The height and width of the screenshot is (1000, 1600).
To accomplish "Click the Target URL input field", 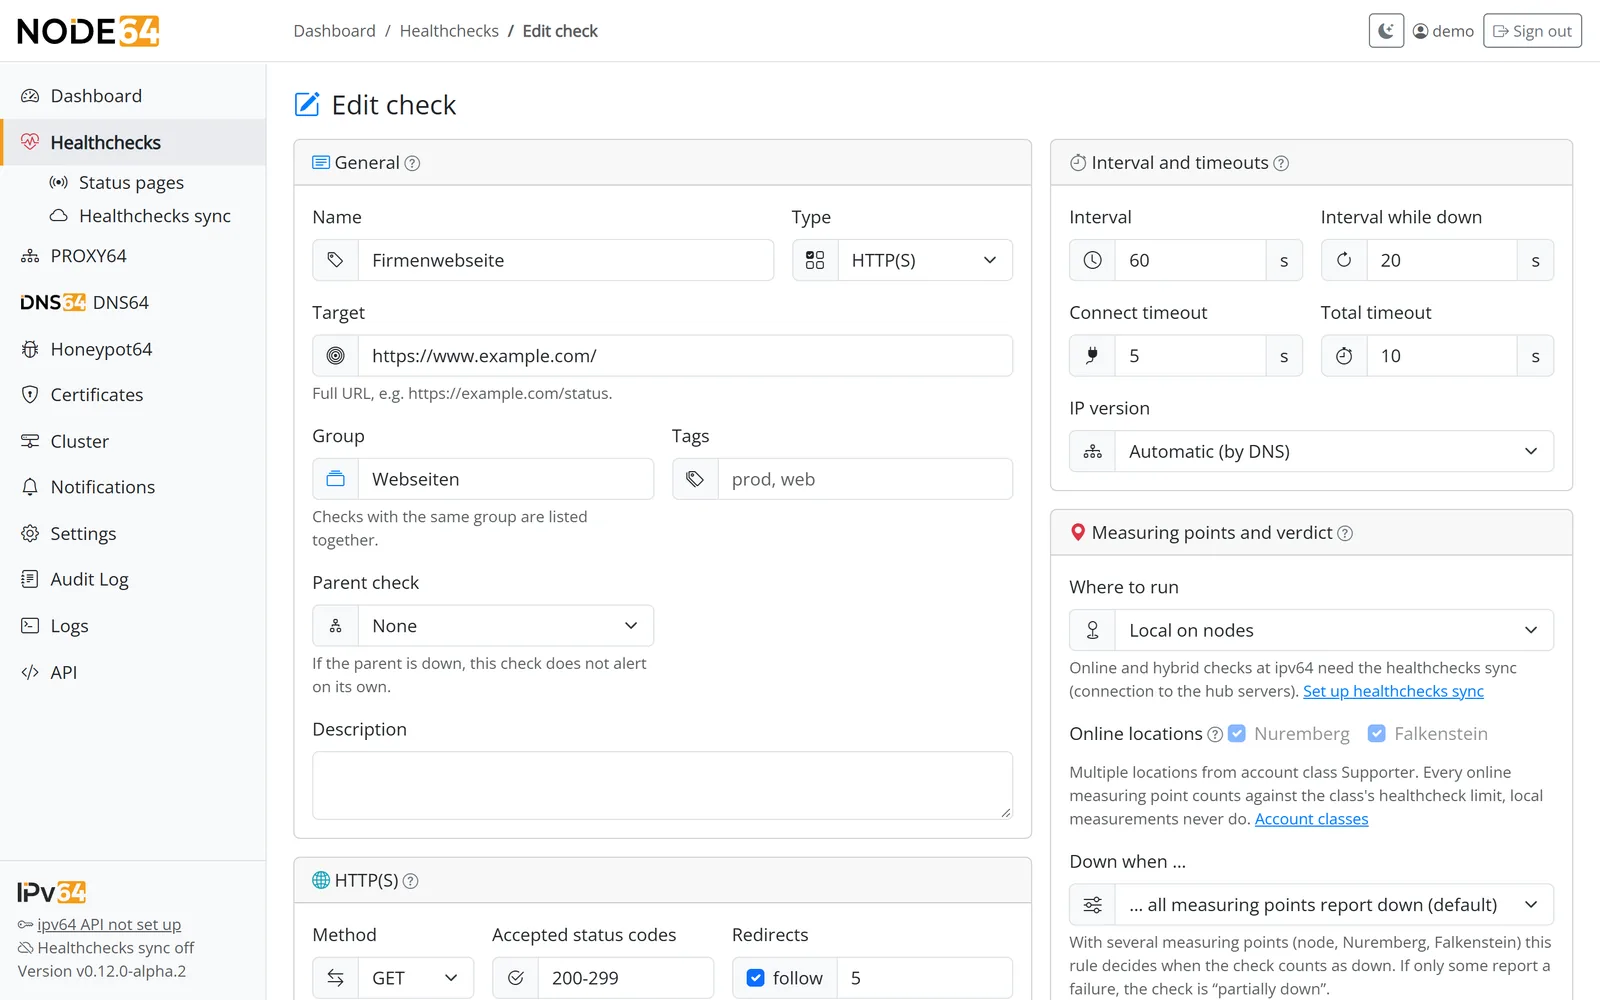I will pos(685,356).
